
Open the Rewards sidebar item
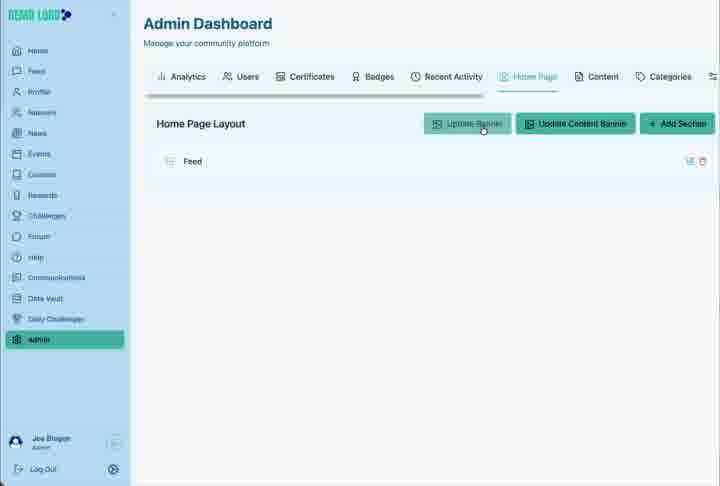point(64,195)
